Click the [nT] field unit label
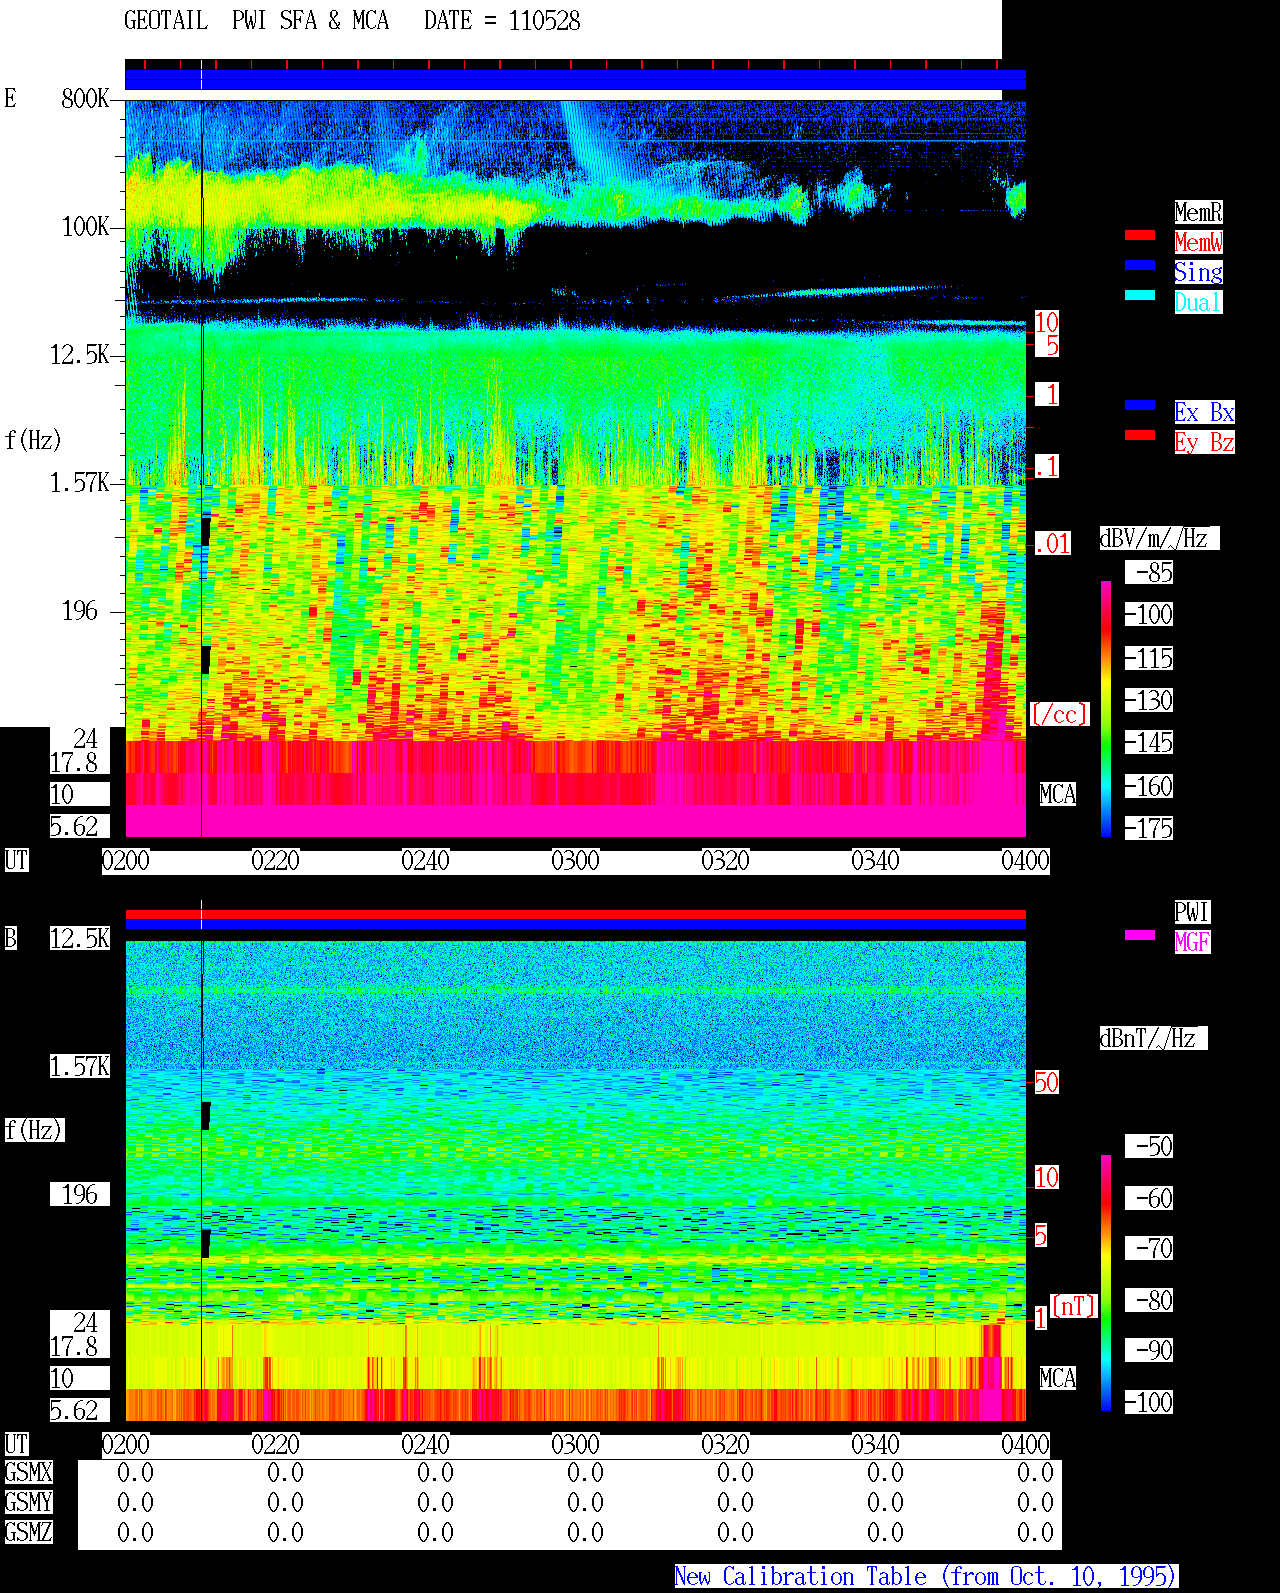The width and height of the screenshot is (1280, 1593). 1074,1307
